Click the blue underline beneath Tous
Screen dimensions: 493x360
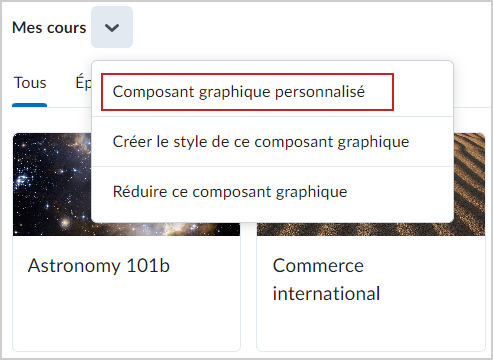click(30, 105)
